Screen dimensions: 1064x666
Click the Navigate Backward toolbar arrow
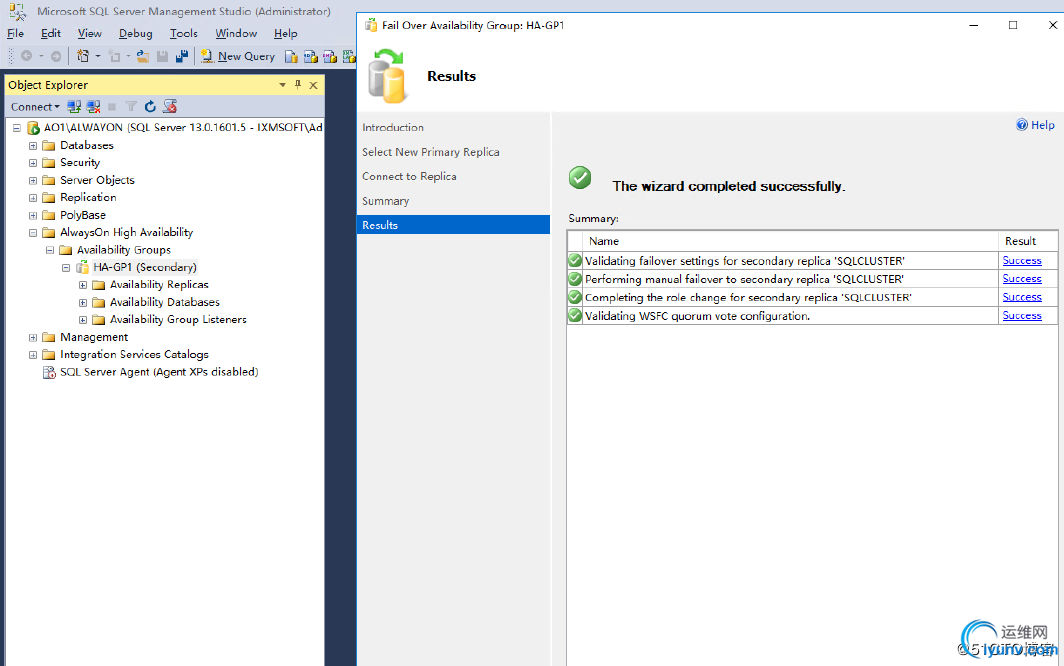(26, 56)
